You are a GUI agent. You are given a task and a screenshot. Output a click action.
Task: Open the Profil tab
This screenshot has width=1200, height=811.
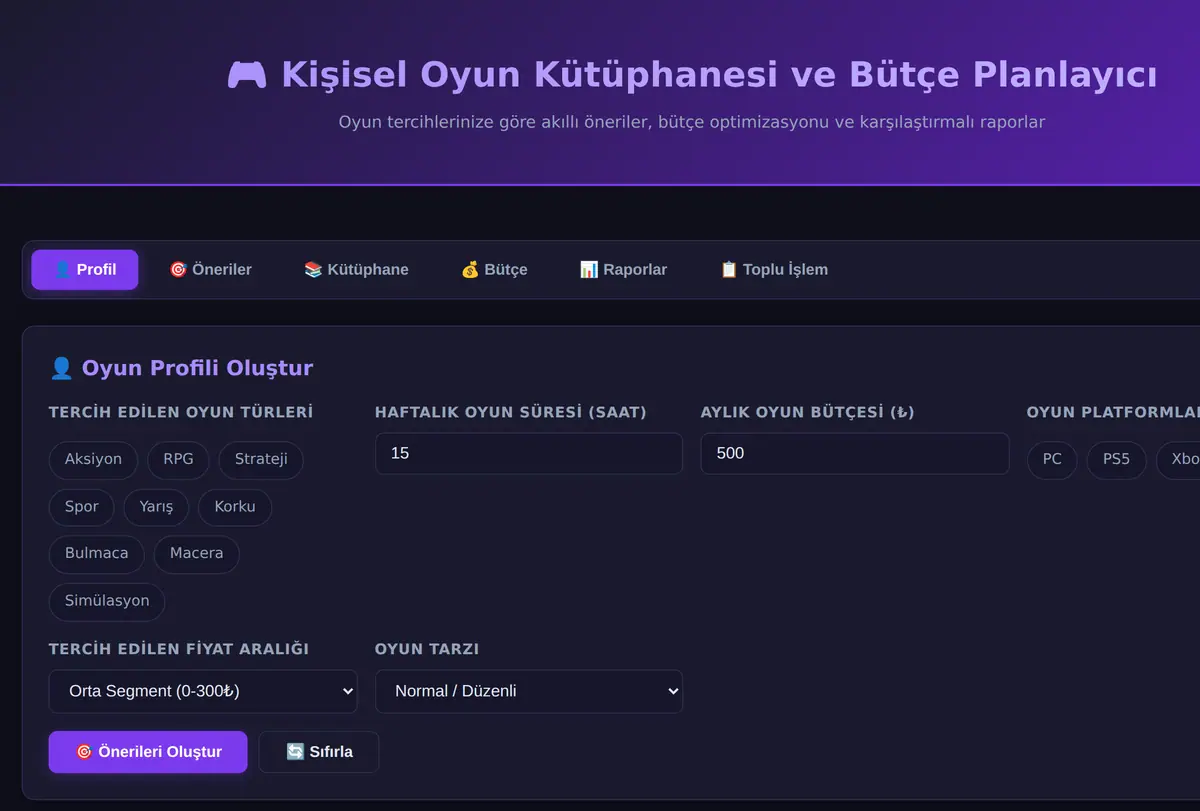tap(85, 269)
